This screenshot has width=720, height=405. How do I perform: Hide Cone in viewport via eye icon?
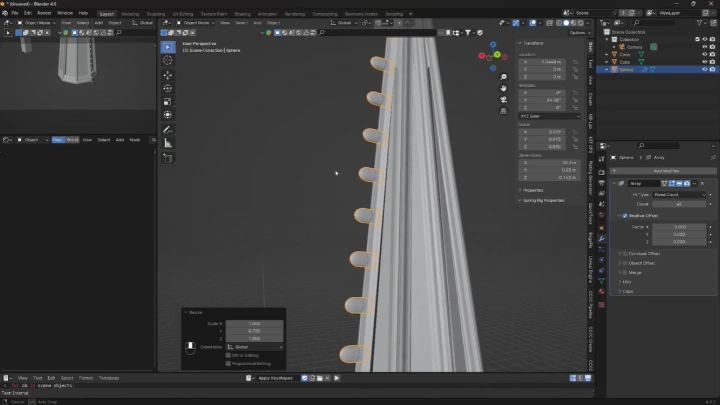click(x=705, y=54)
